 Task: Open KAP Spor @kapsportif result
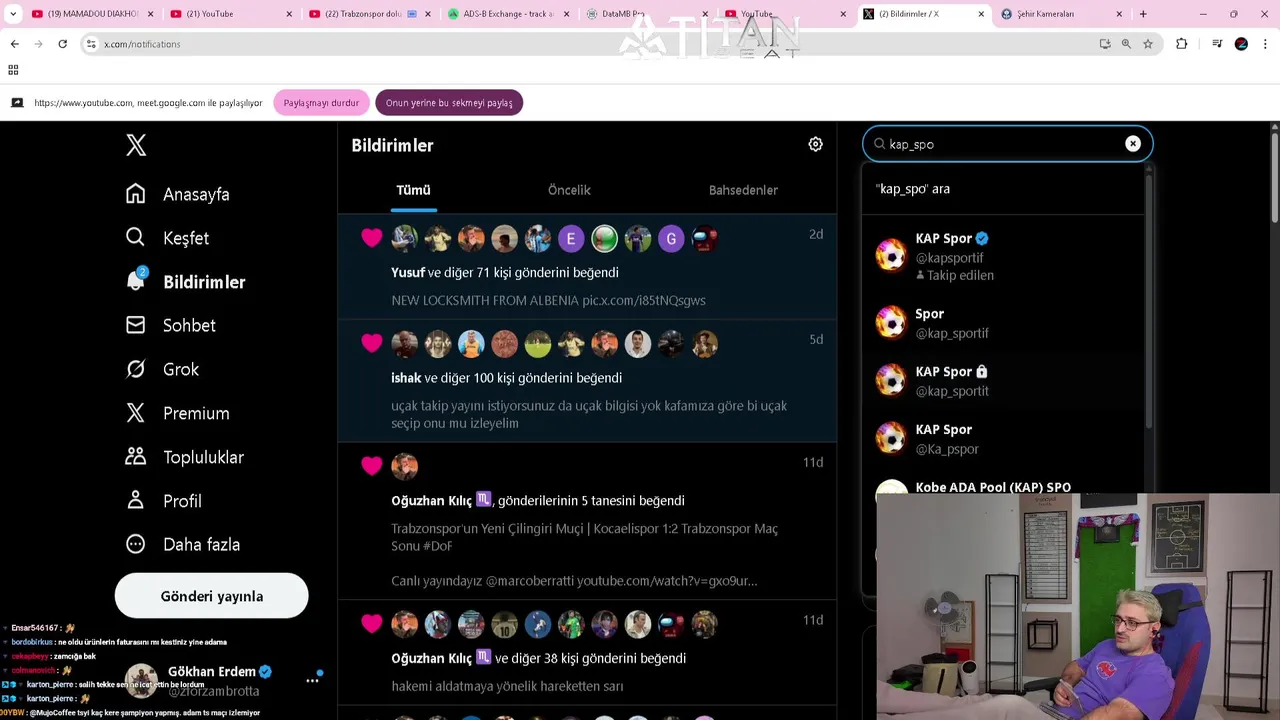[1003, 256]
